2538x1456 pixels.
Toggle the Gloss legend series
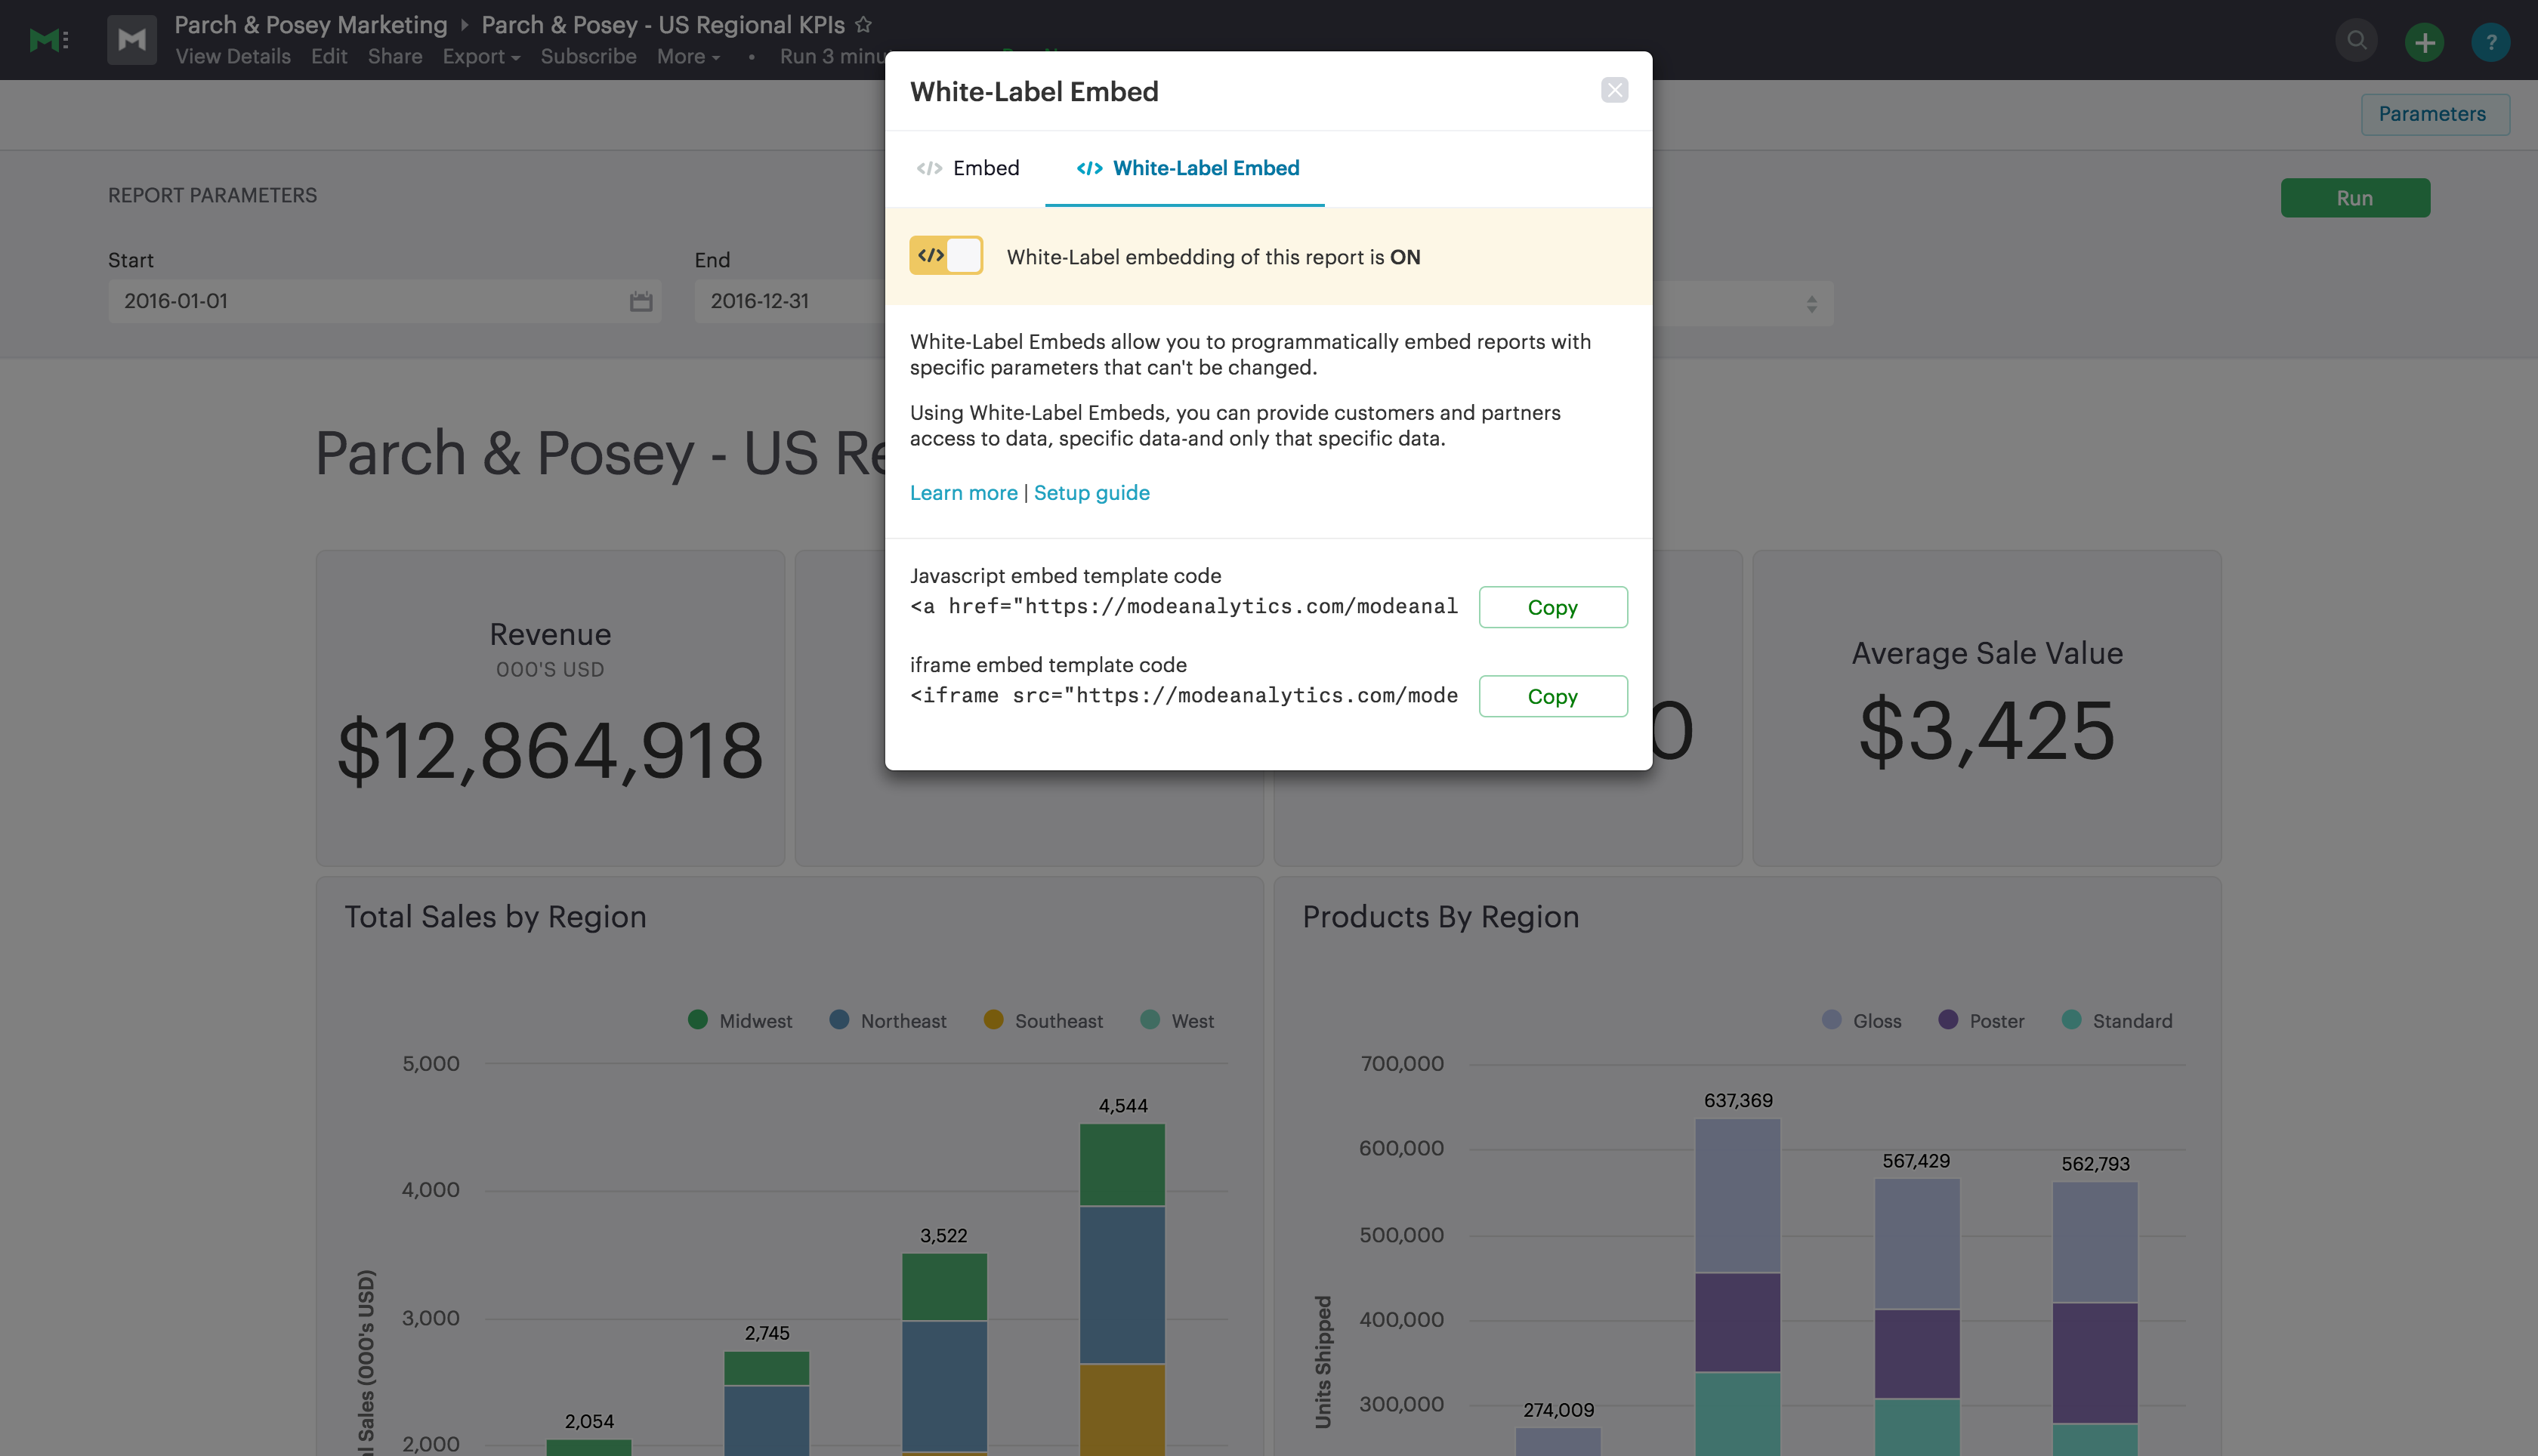[1862, 1020]
